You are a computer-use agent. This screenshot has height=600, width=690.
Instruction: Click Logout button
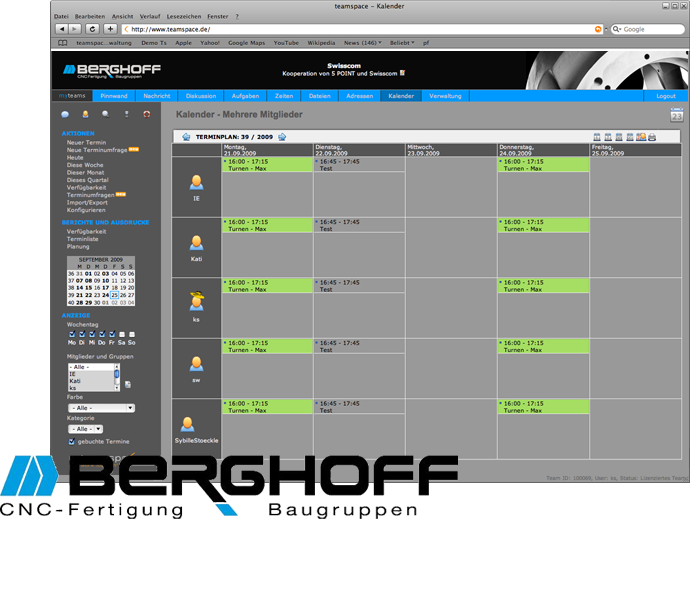click(x=666, y=96)
